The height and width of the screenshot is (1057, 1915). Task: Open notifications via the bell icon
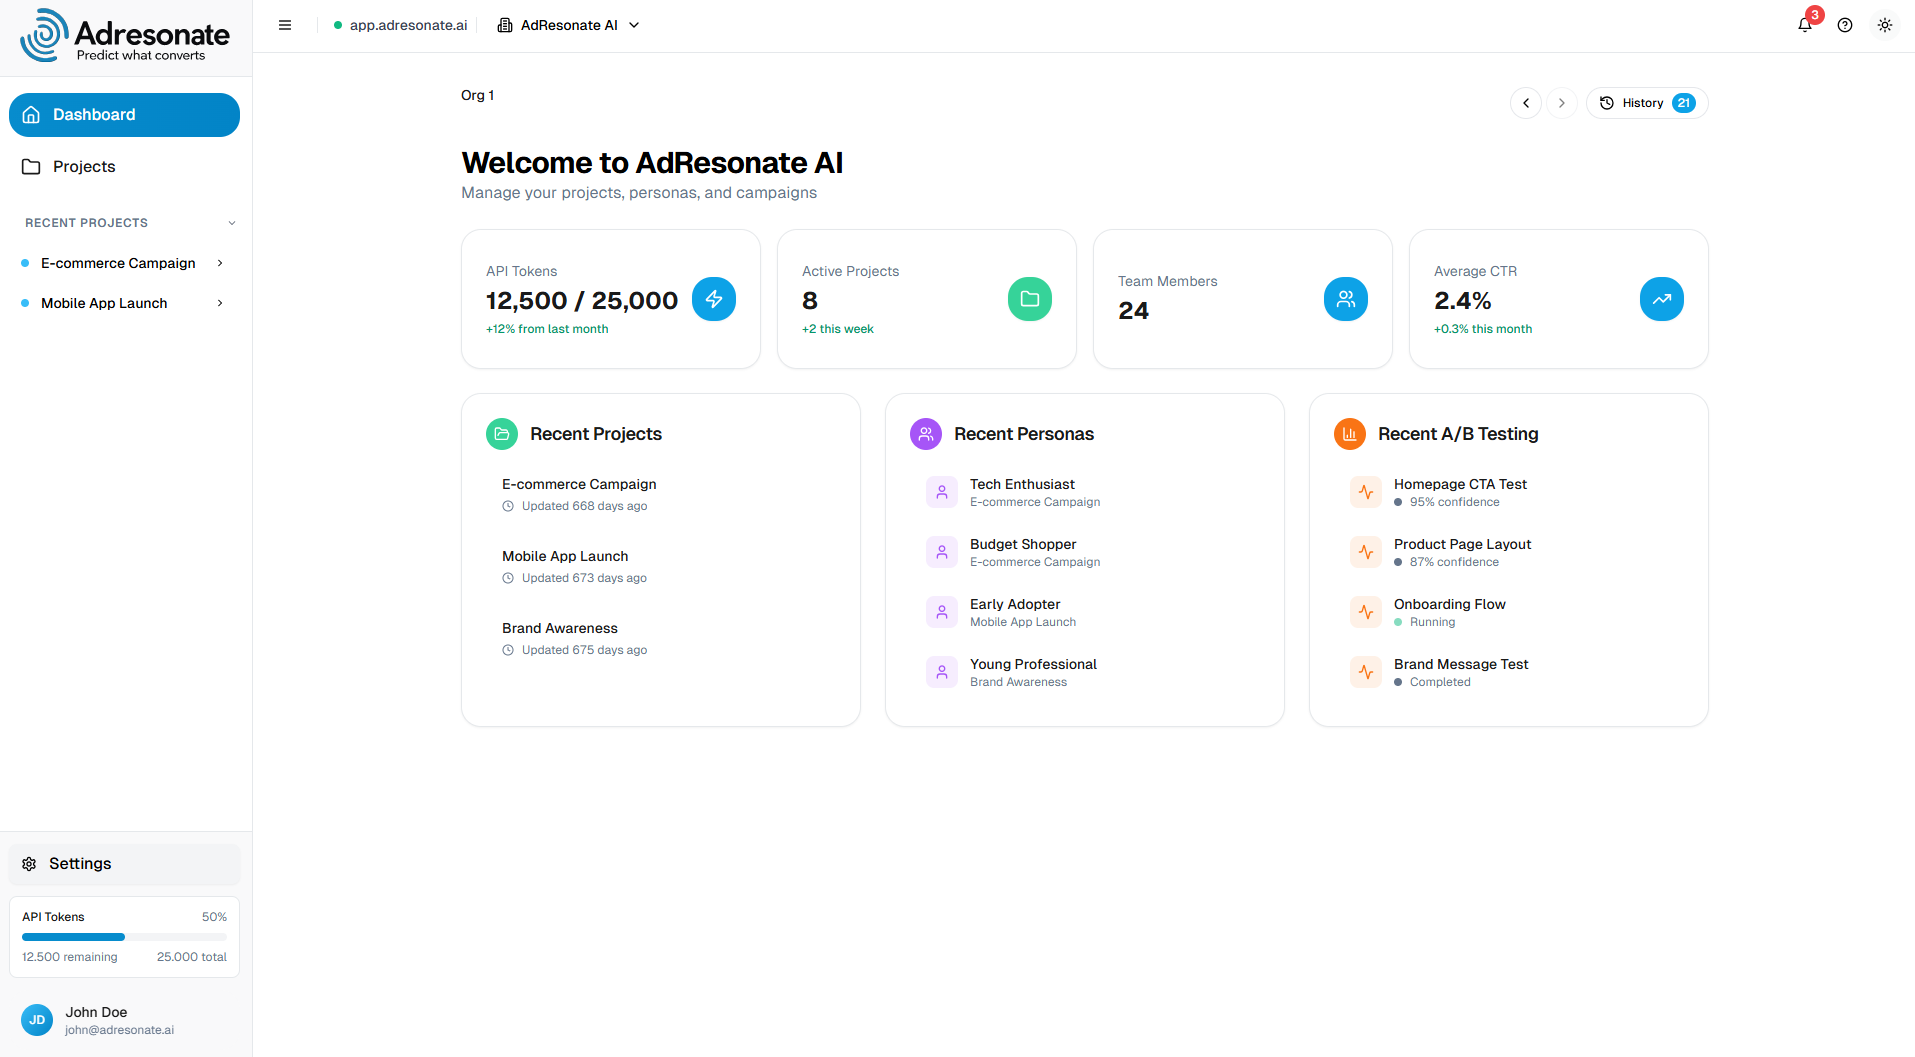point(1804,25)
